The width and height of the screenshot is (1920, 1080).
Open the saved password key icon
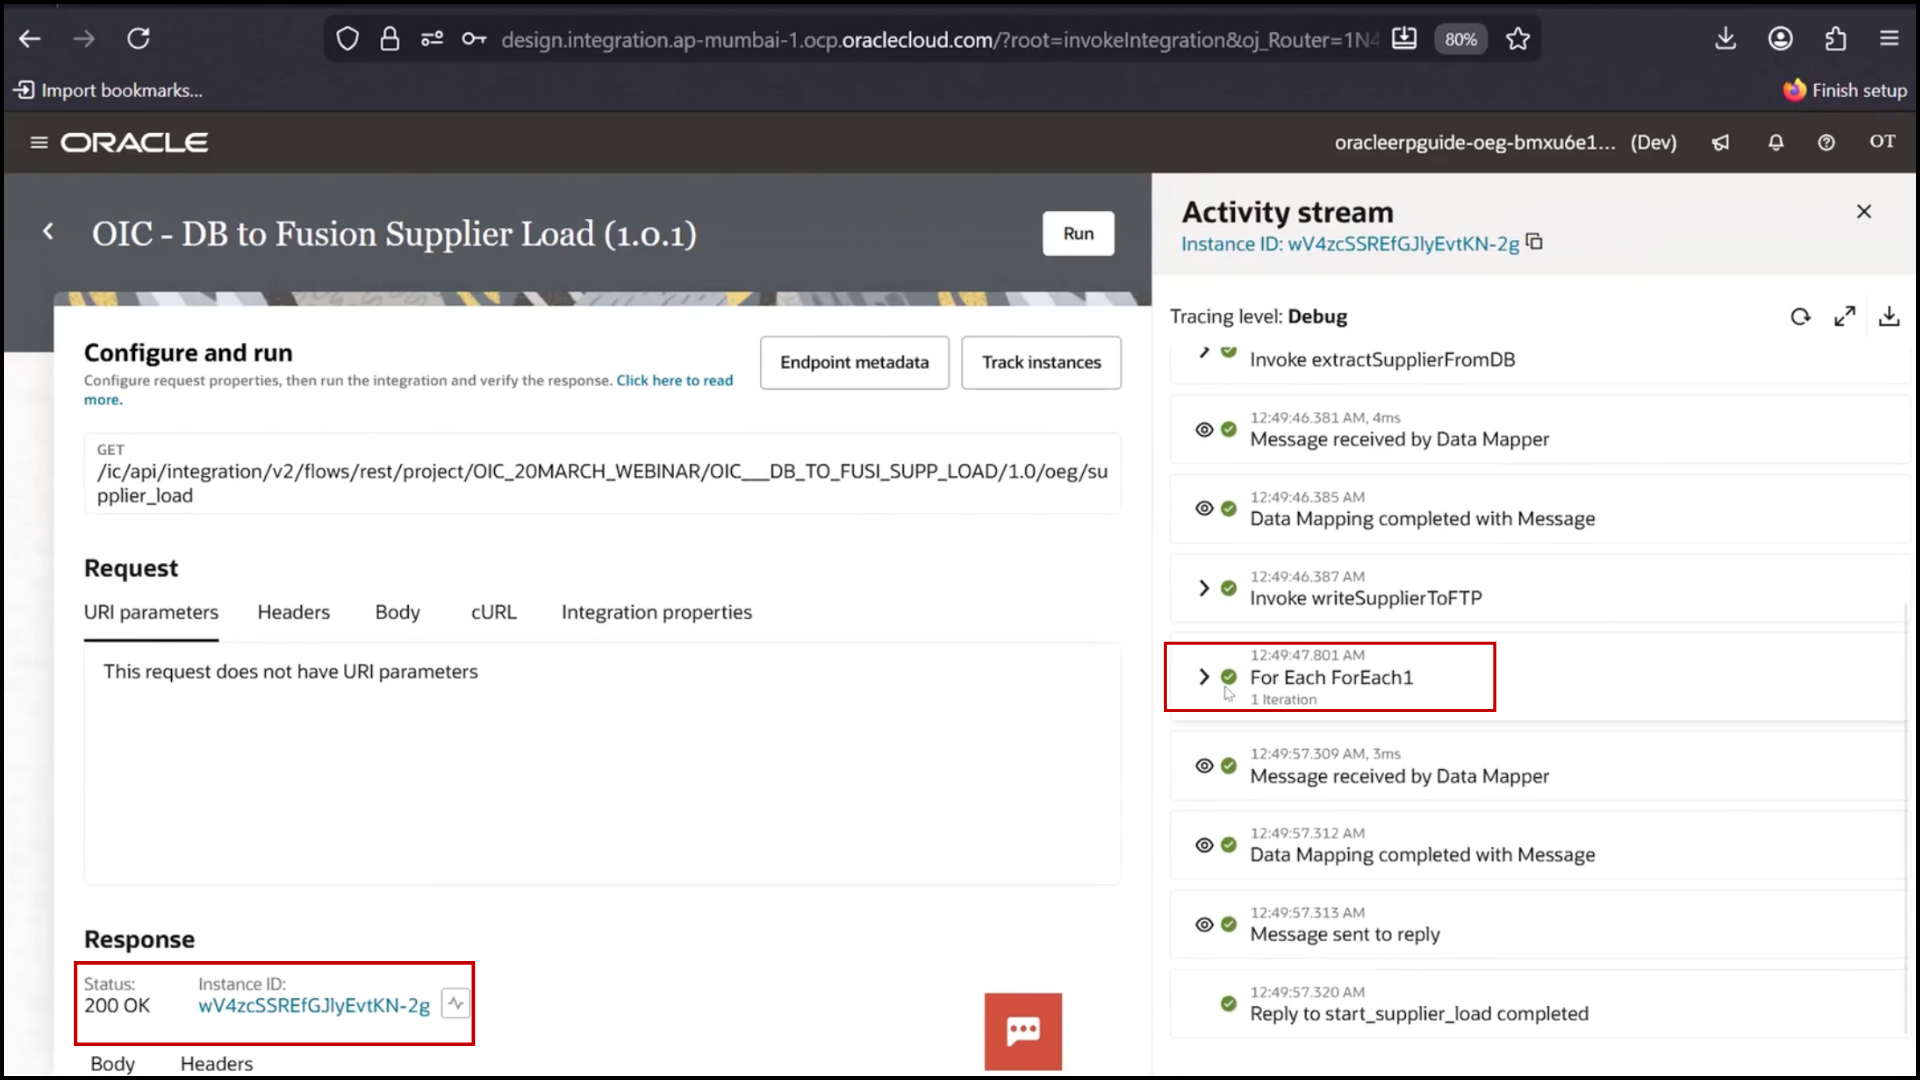[x=474, y=39]
